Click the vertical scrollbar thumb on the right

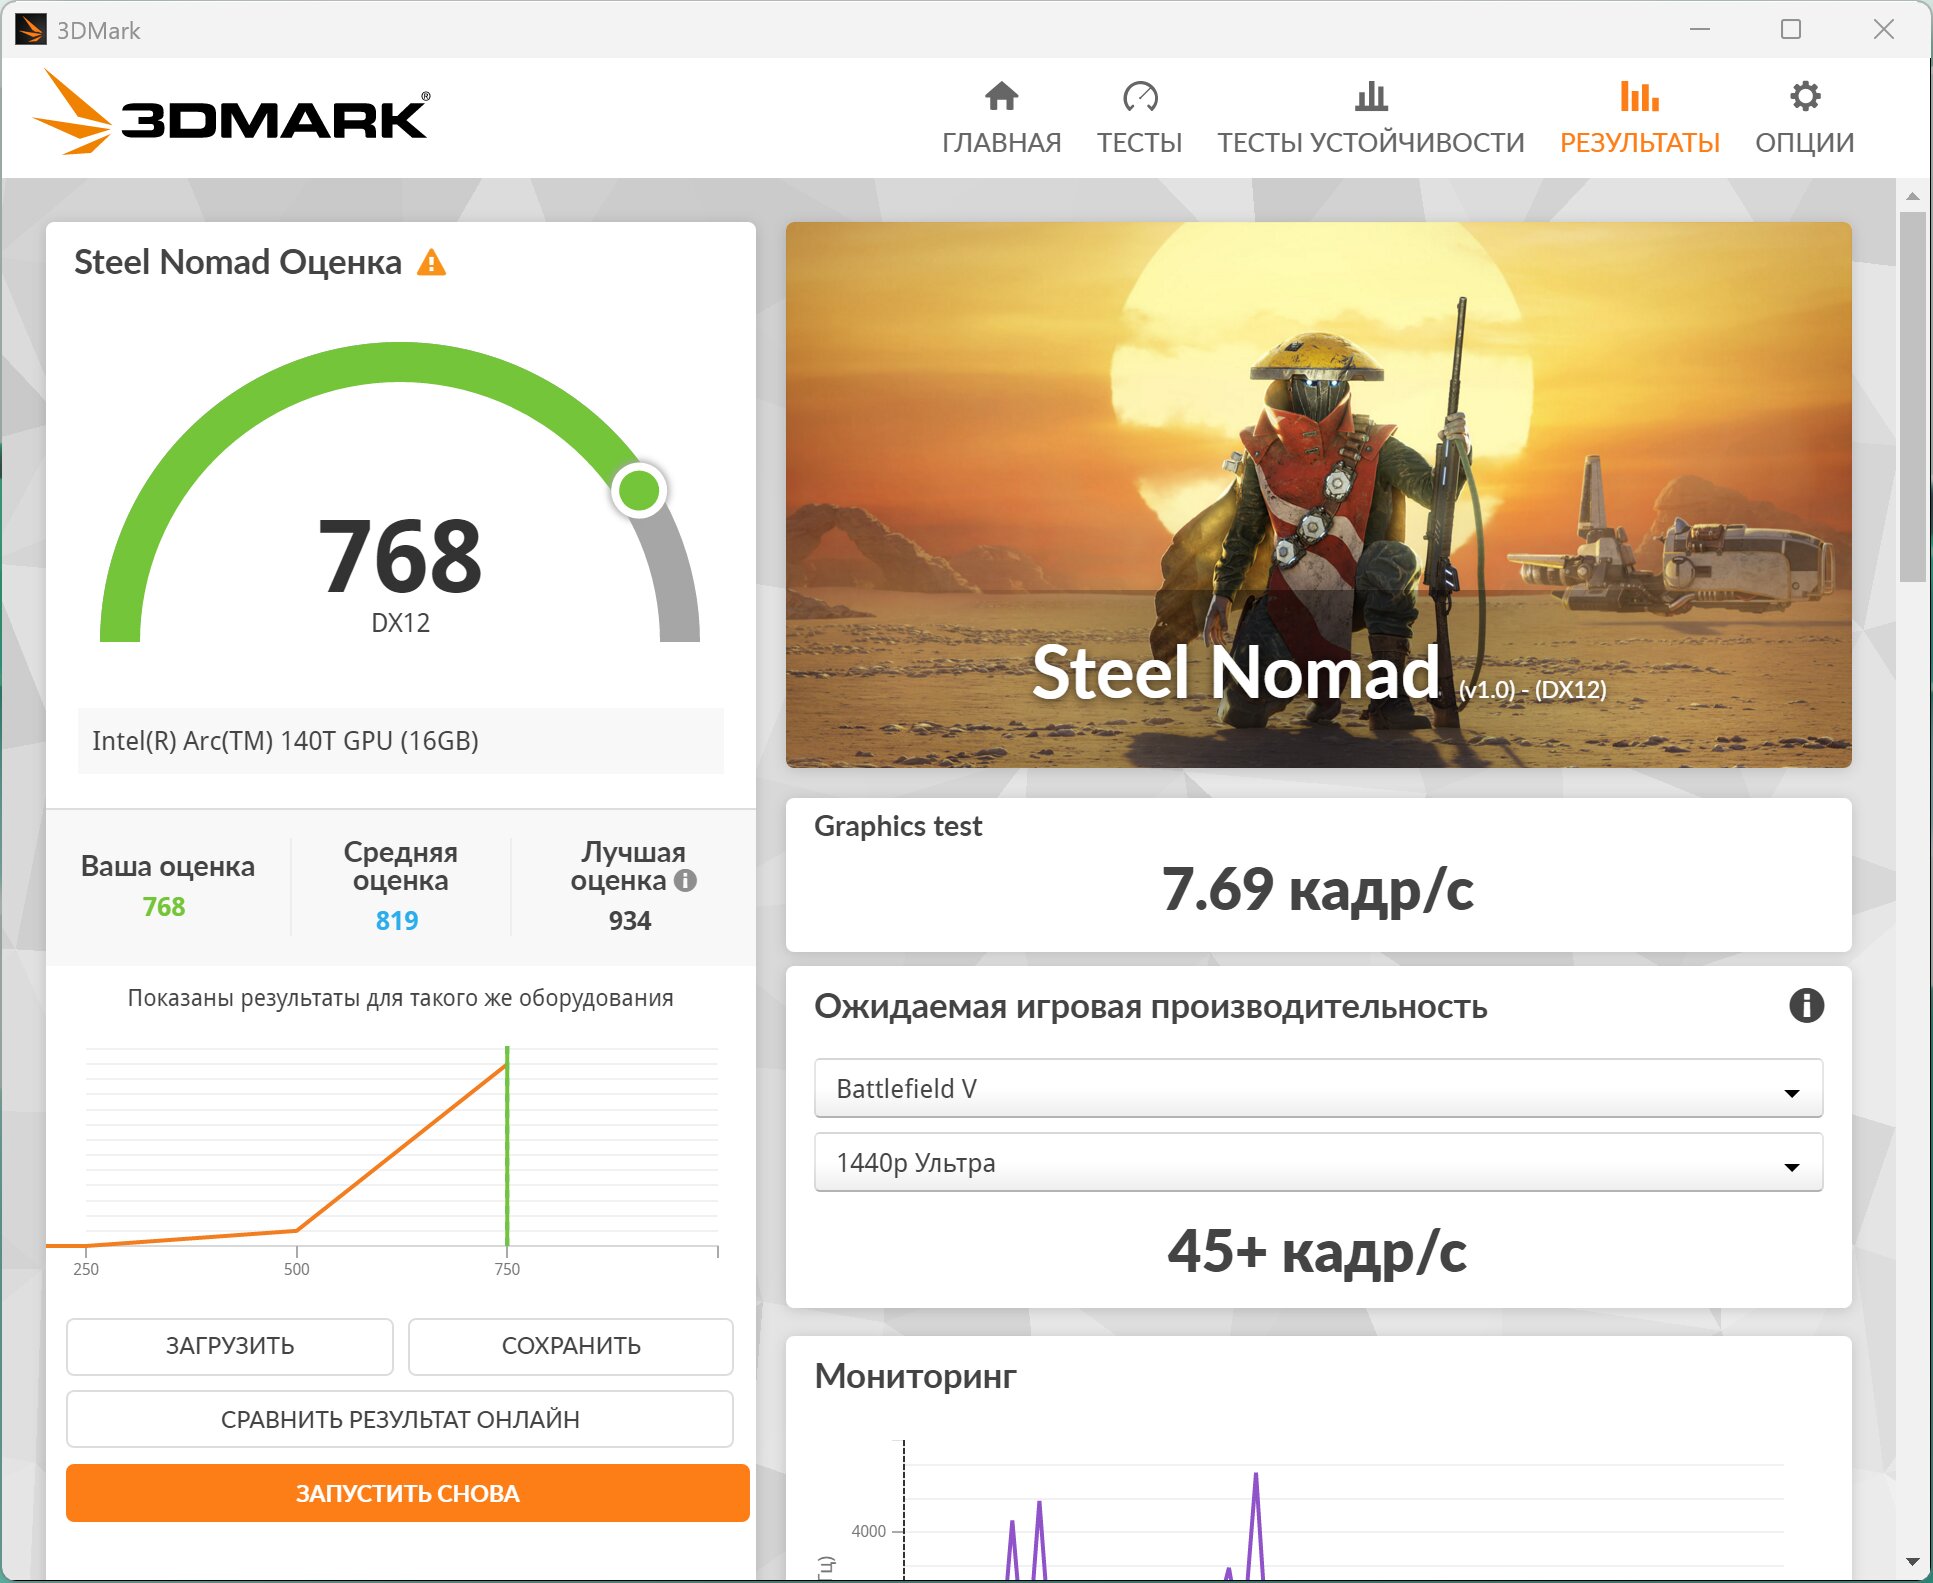pyautogui.click(x=1912, y=396)
